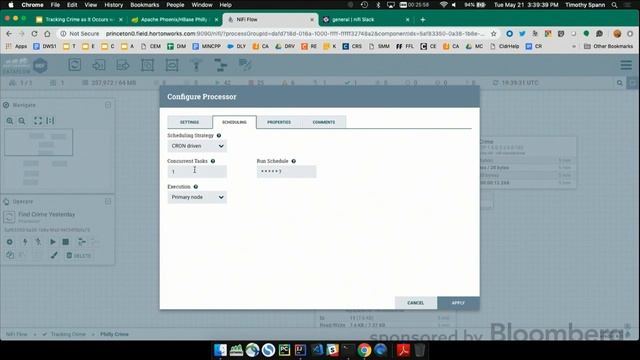Zoom in using Navigate panel icon
This screenshot has height=360, width=640.
[10, 121]
